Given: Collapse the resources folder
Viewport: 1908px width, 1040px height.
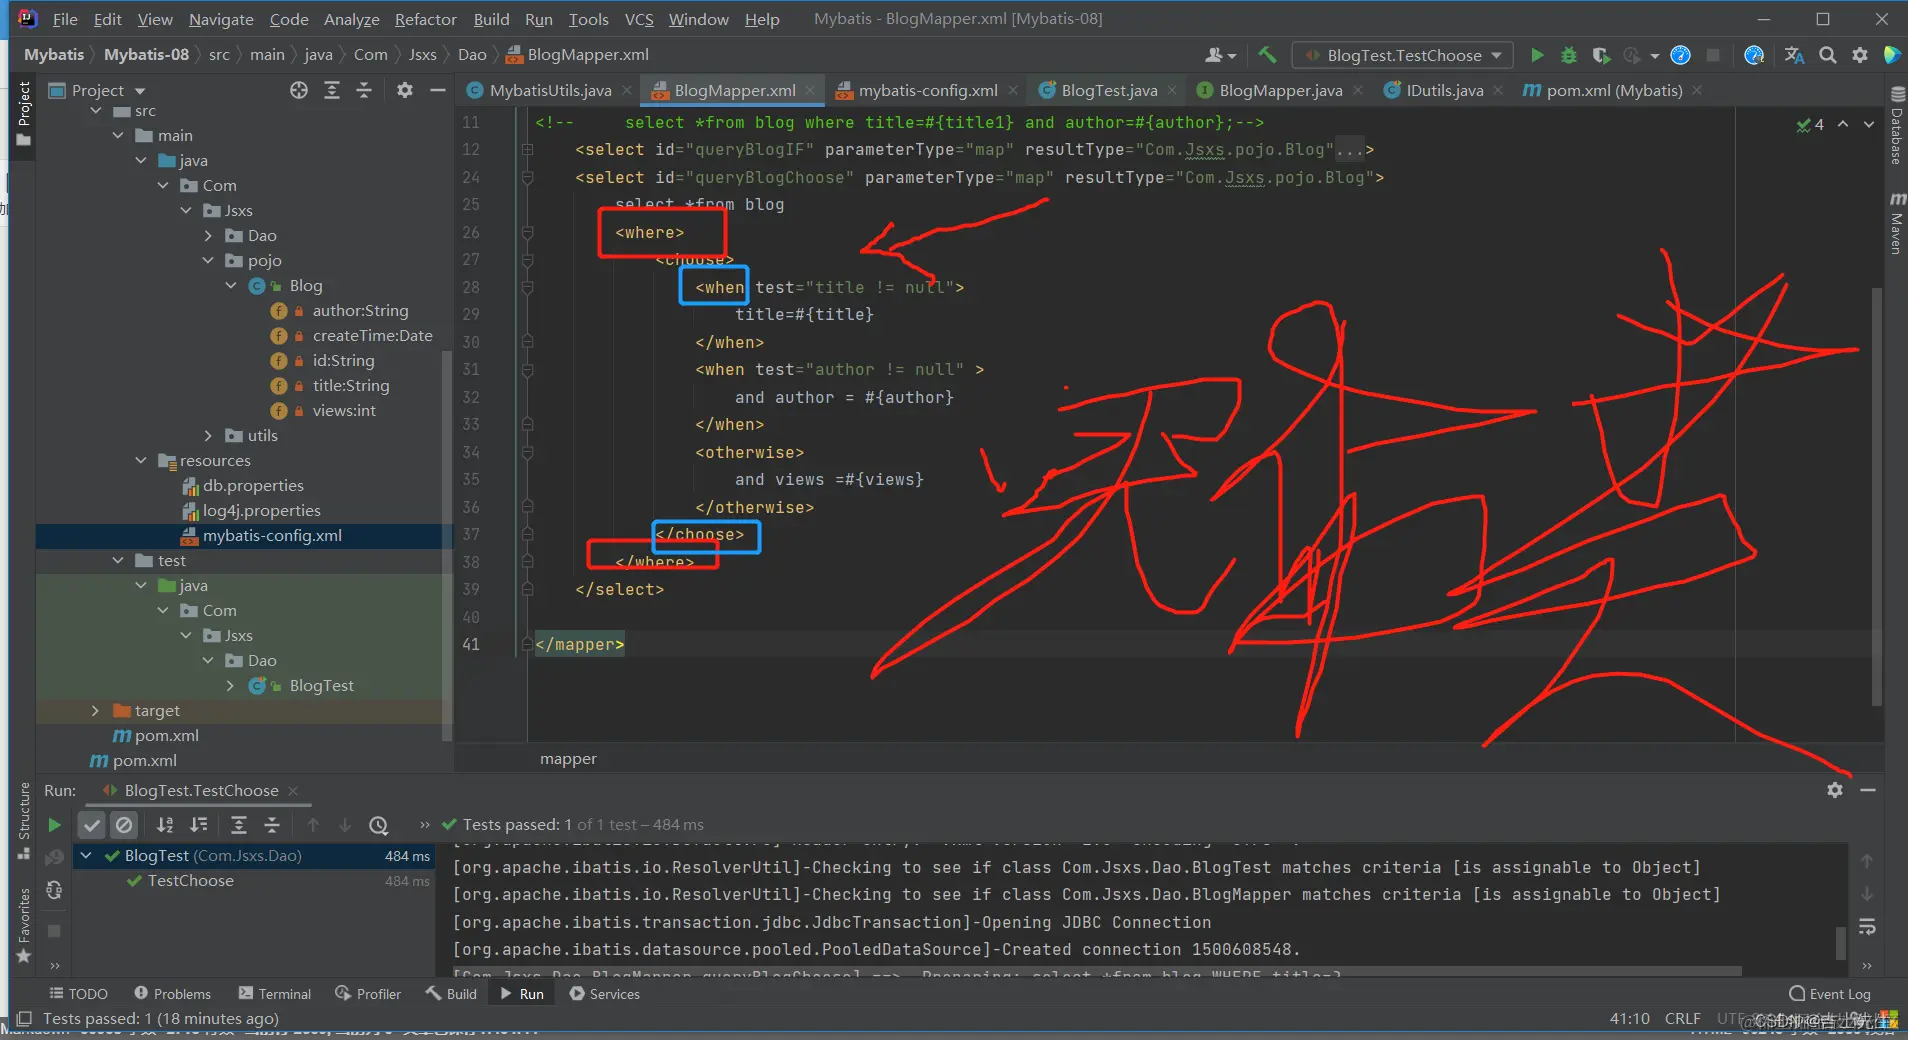Looking at the screenshot, I should click(x=140, y=460).
